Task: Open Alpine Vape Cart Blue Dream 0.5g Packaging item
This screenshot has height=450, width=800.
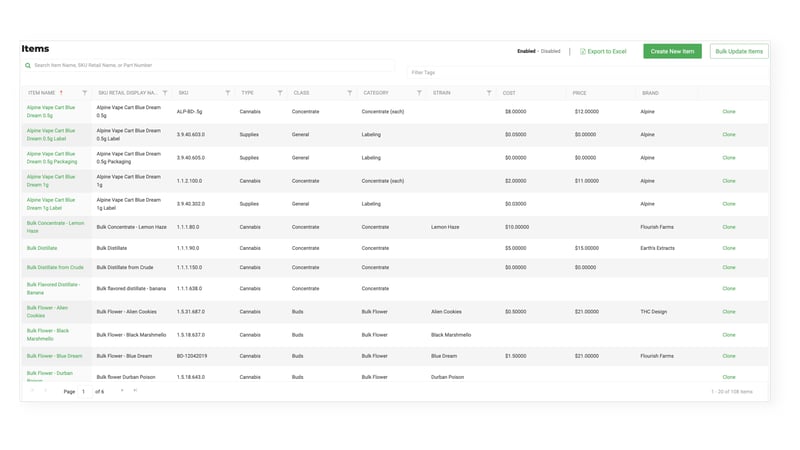Action: tap(52, 158)
